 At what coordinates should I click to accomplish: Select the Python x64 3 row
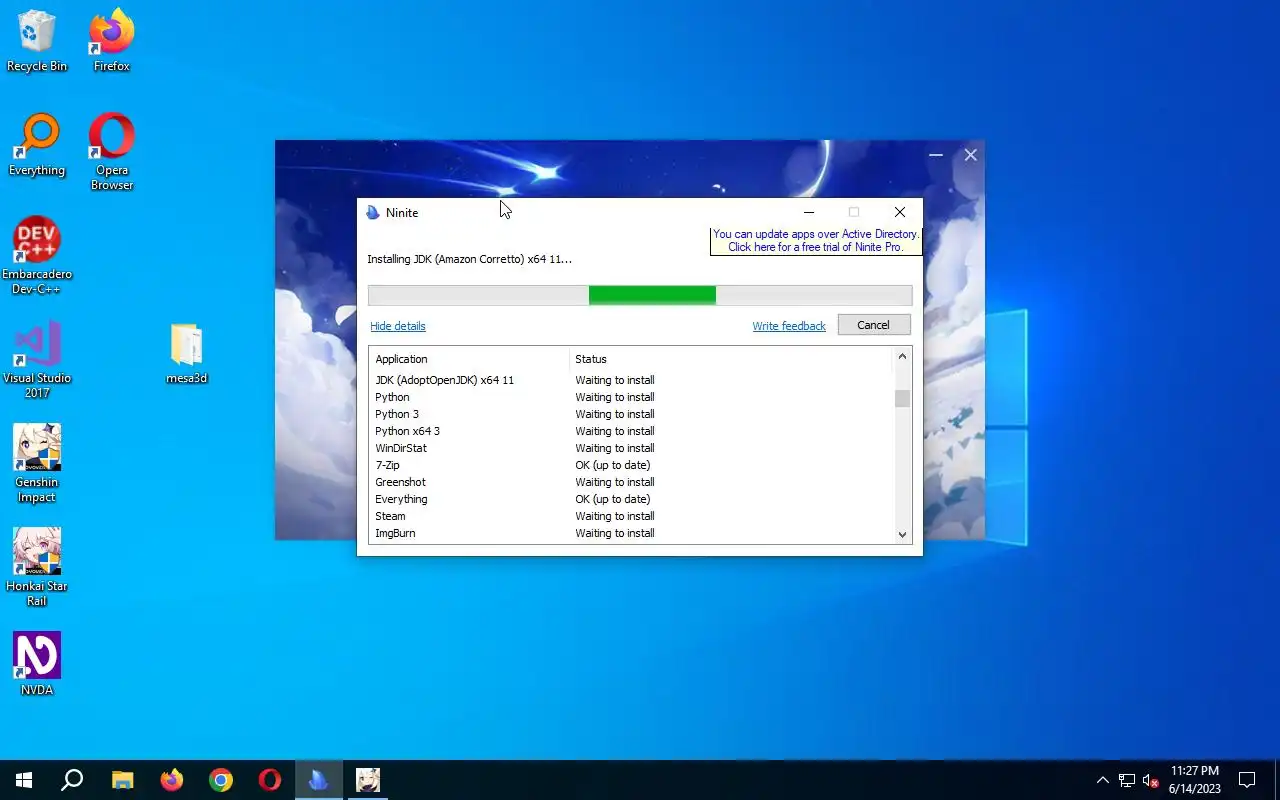coord(630,431)
